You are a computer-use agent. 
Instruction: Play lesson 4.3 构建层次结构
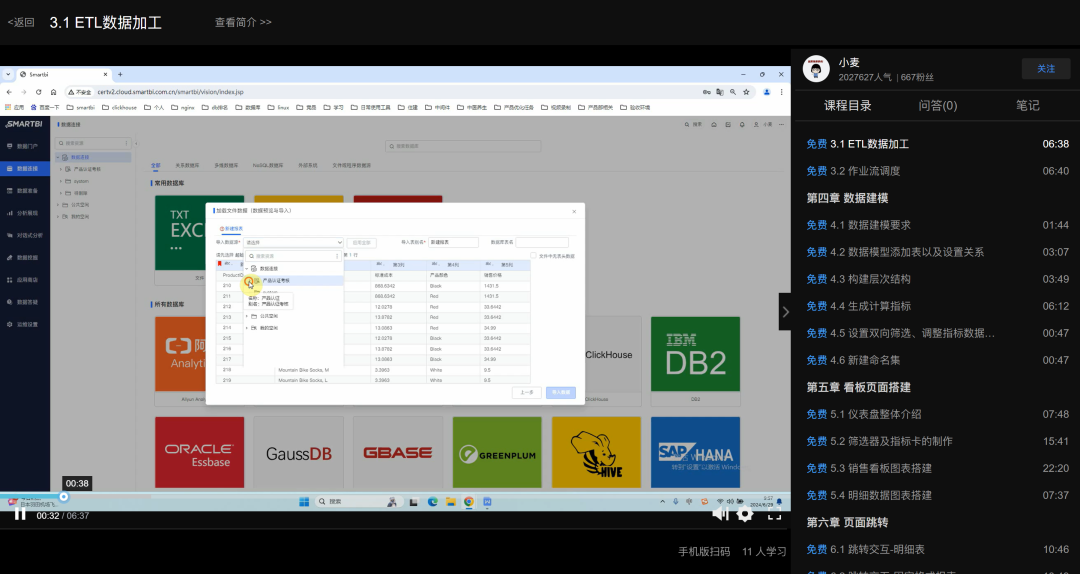click(x=937, y=279)
